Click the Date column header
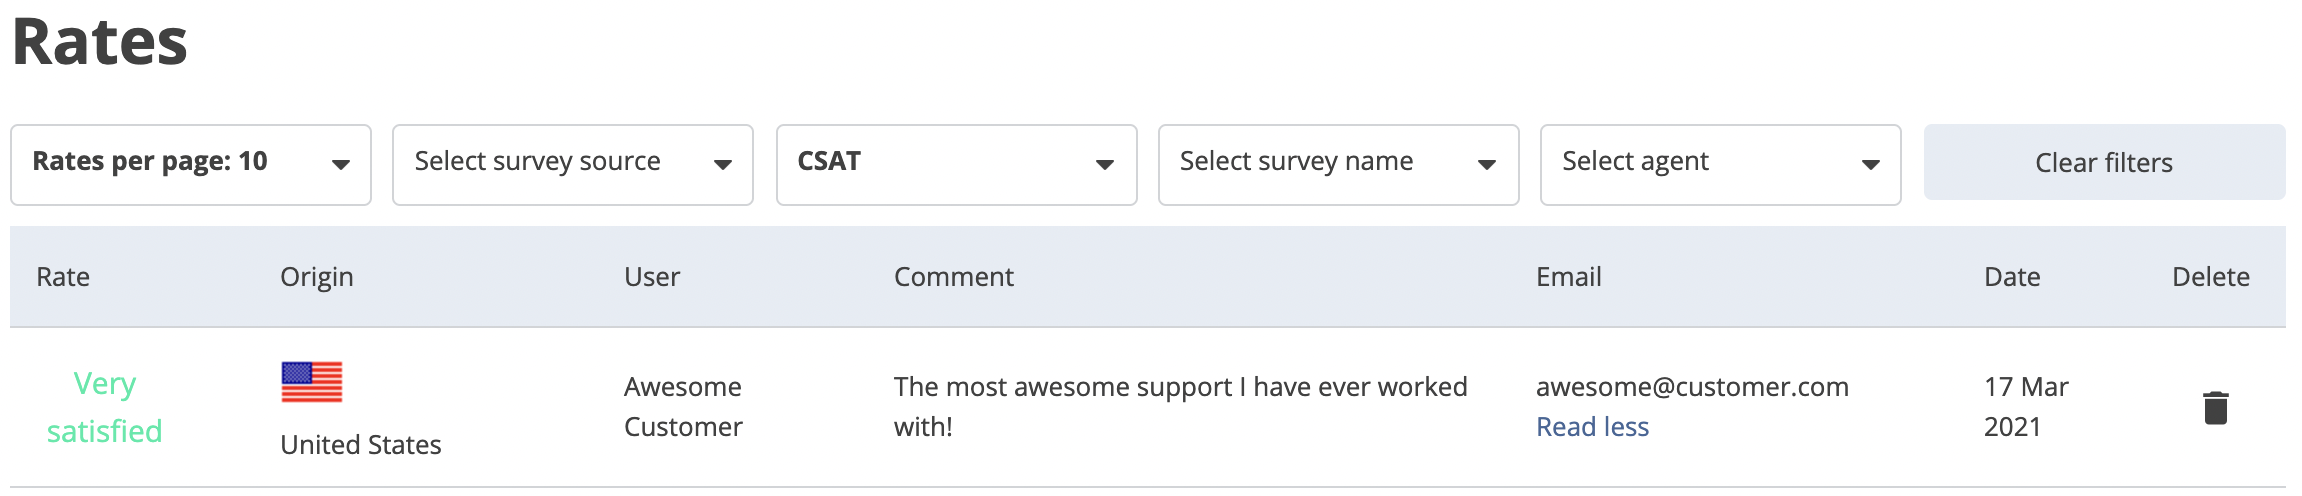Image resolution: width=2302 pixels, height=496 pixels. point(2012,277)
